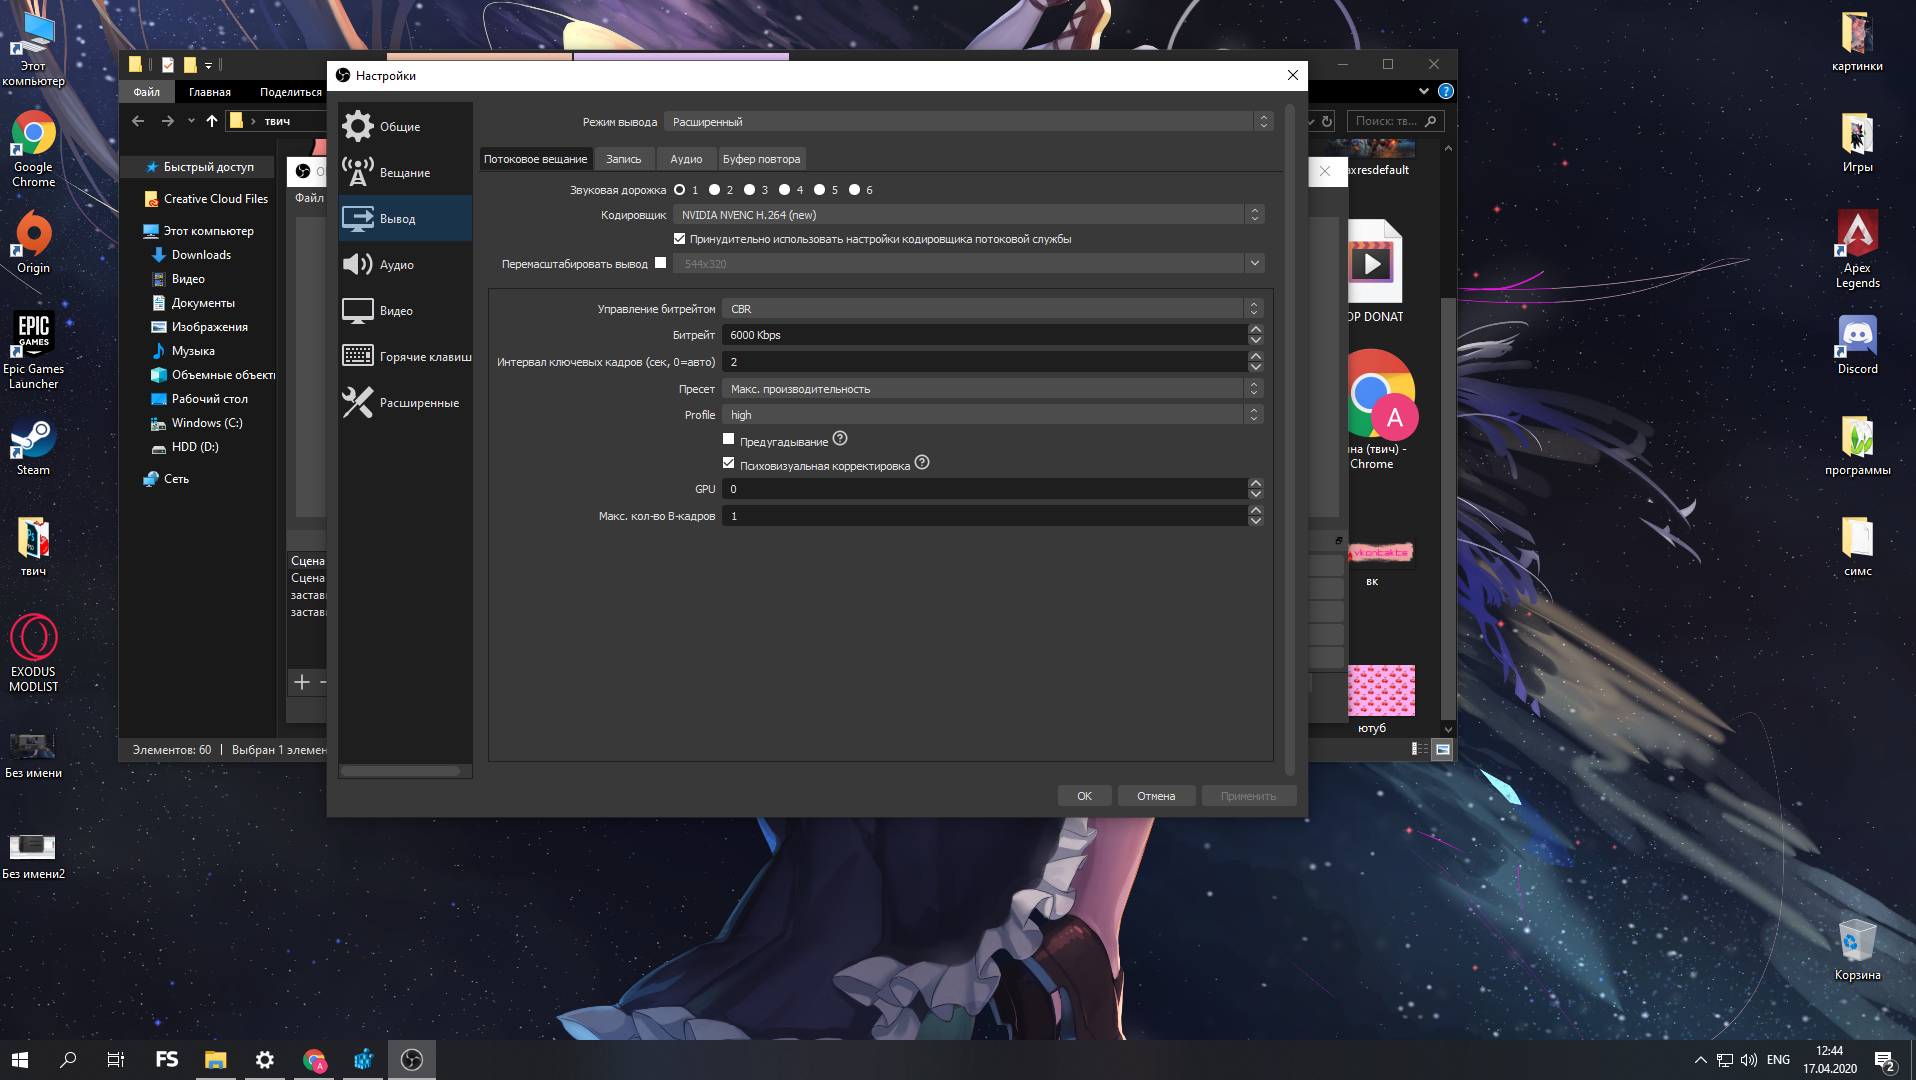Open the Hotkeys keyboard icon
The image size is (1916, 1080).
pos(357,356)
